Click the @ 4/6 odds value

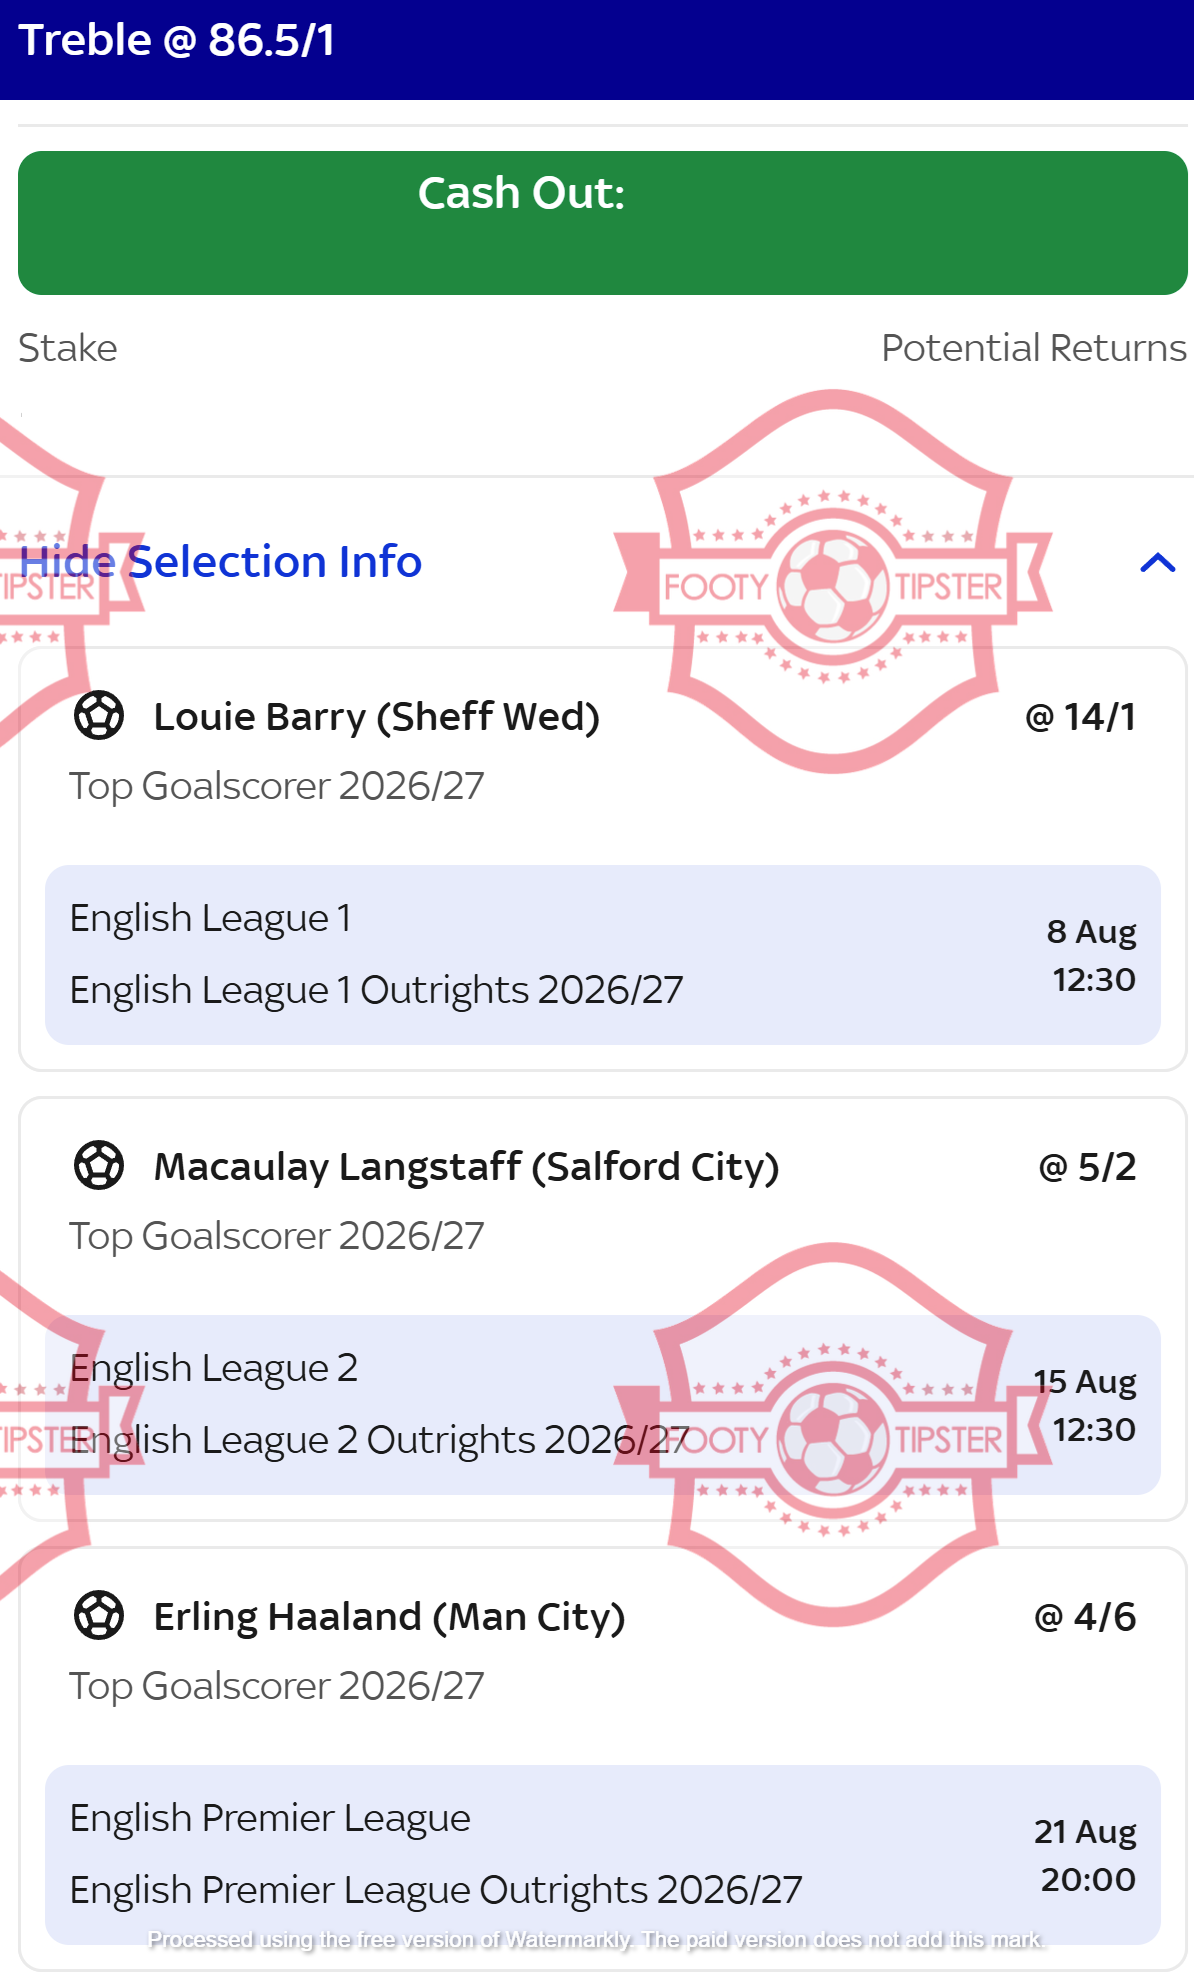1085,1617
